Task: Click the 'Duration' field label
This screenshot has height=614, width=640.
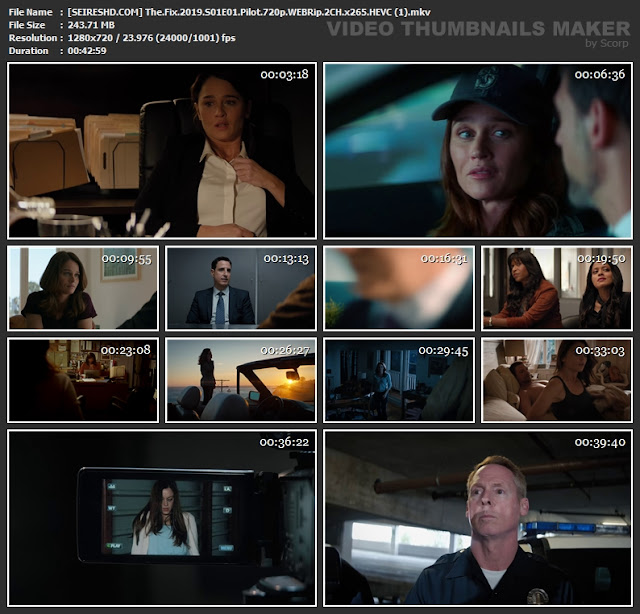Action: 29,51
